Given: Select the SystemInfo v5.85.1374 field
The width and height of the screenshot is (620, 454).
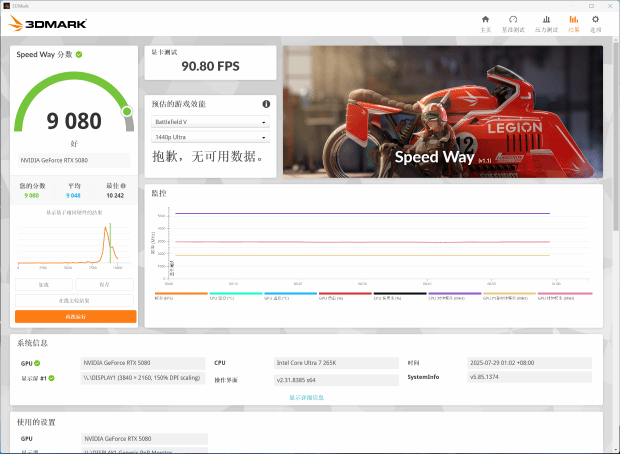Looking at the screenshot, I should [529, 377].
